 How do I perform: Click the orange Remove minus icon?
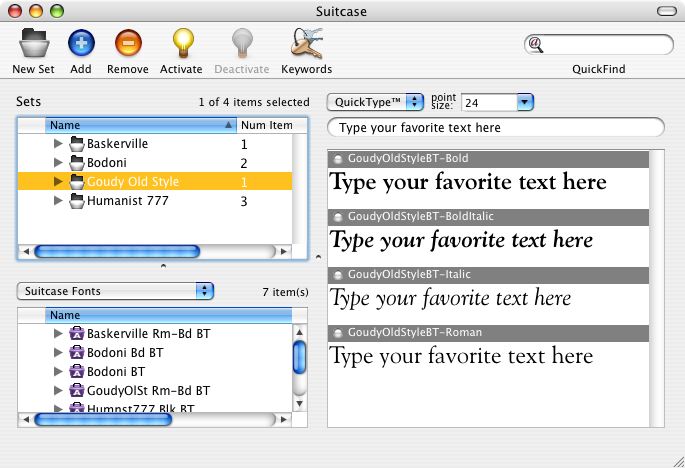pyautogui.click(x=128, y=43)
